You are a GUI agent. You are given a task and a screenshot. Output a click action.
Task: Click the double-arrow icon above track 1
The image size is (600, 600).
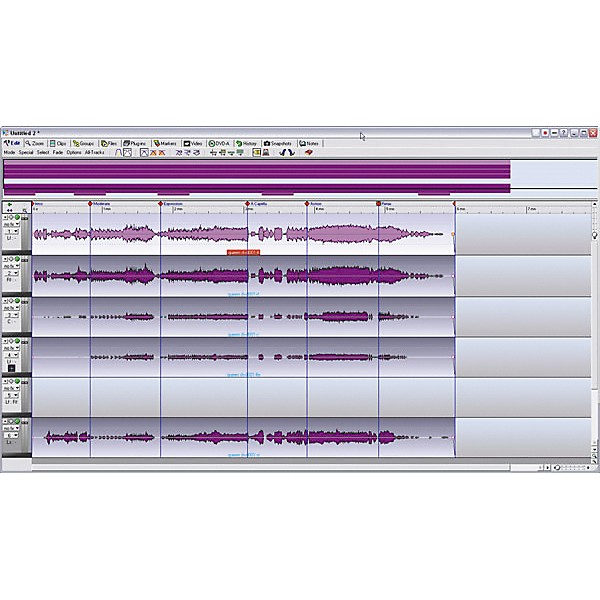point(10,211)
